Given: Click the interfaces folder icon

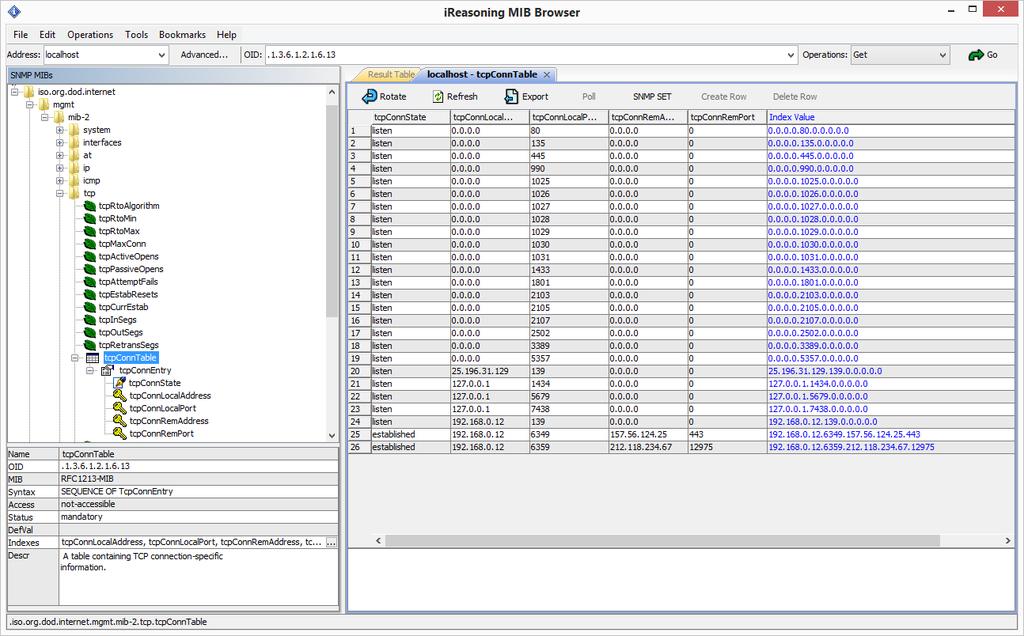Looking at the screenshot, I should click(74, 142).
